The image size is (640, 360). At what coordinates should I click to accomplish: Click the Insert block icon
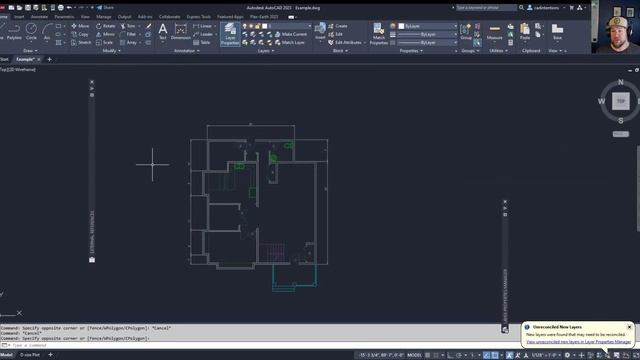(320, 31)
